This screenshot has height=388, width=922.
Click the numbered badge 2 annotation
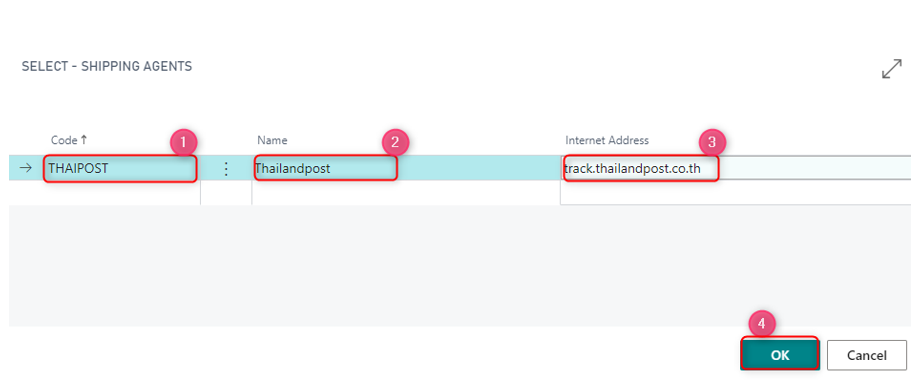[395, 142]
